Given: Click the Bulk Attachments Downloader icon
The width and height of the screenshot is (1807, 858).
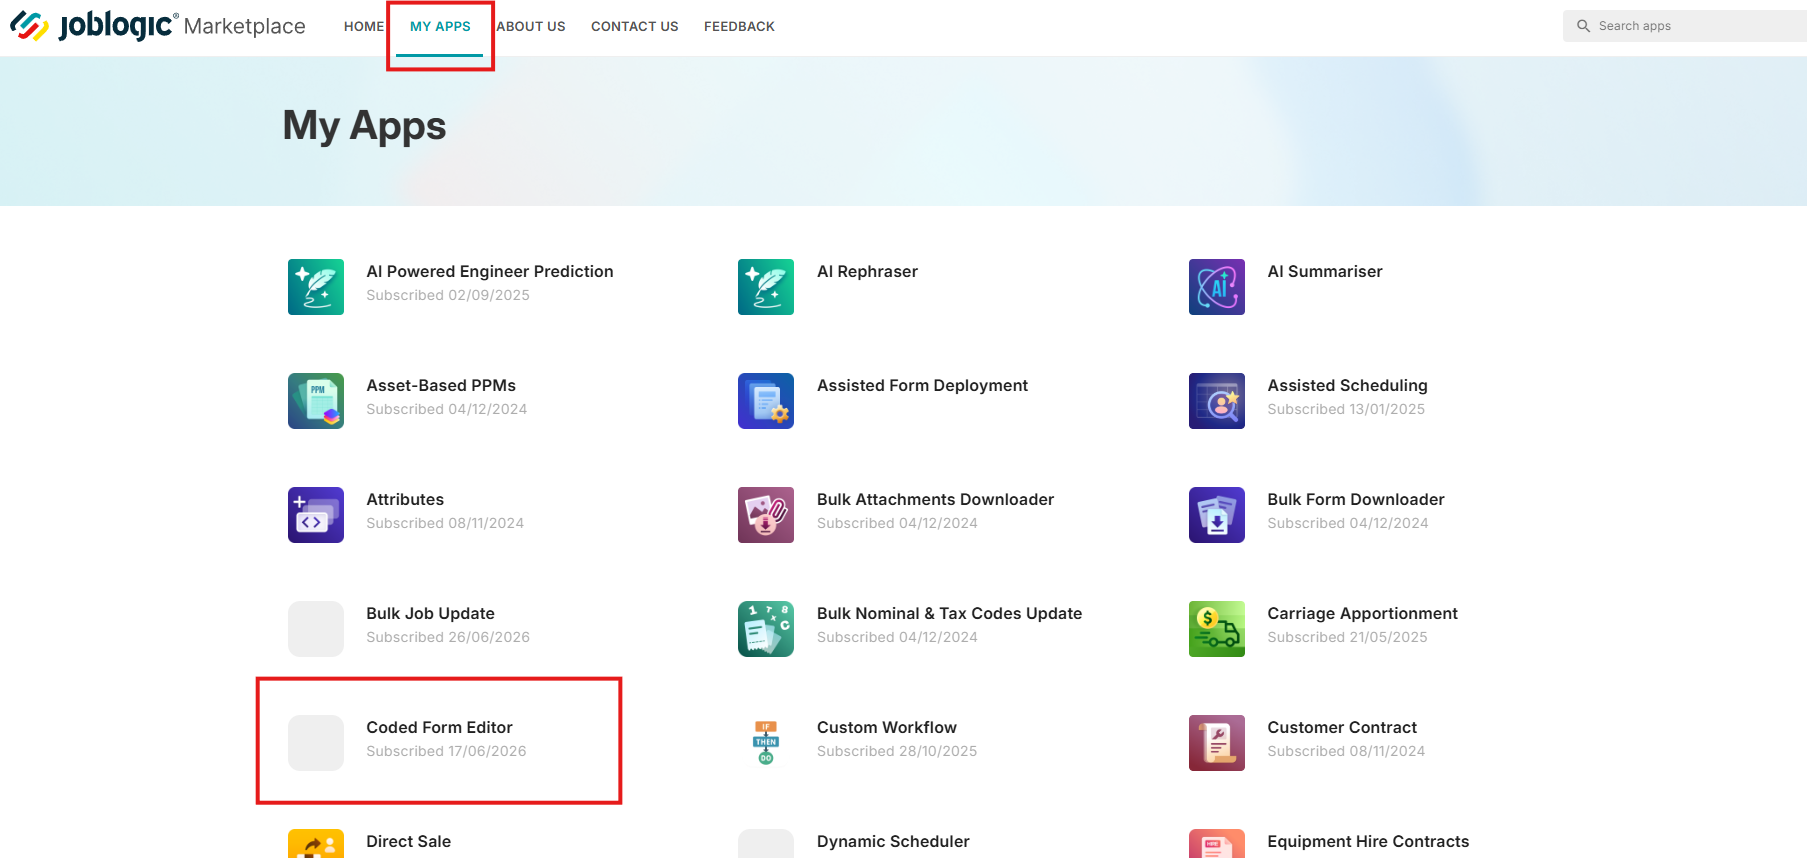Looking at the screenshot, I should coord(766,515).
